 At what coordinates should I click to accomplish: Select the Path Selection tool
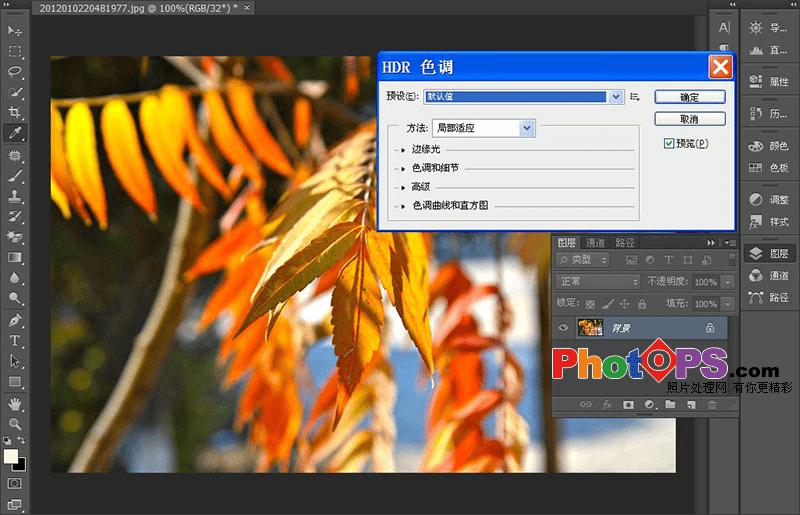(x=15, y=361)
